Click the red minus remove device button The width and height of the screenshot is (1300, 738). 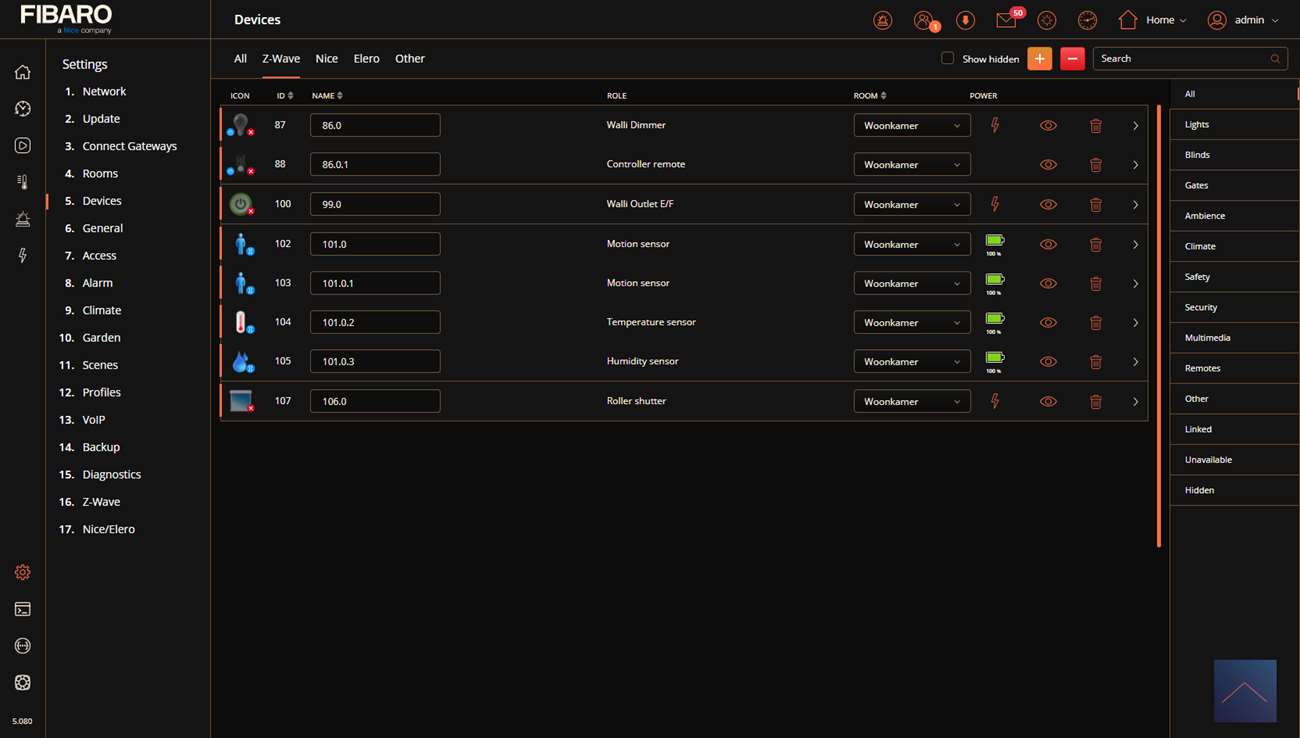click(x=1072, y=59)
